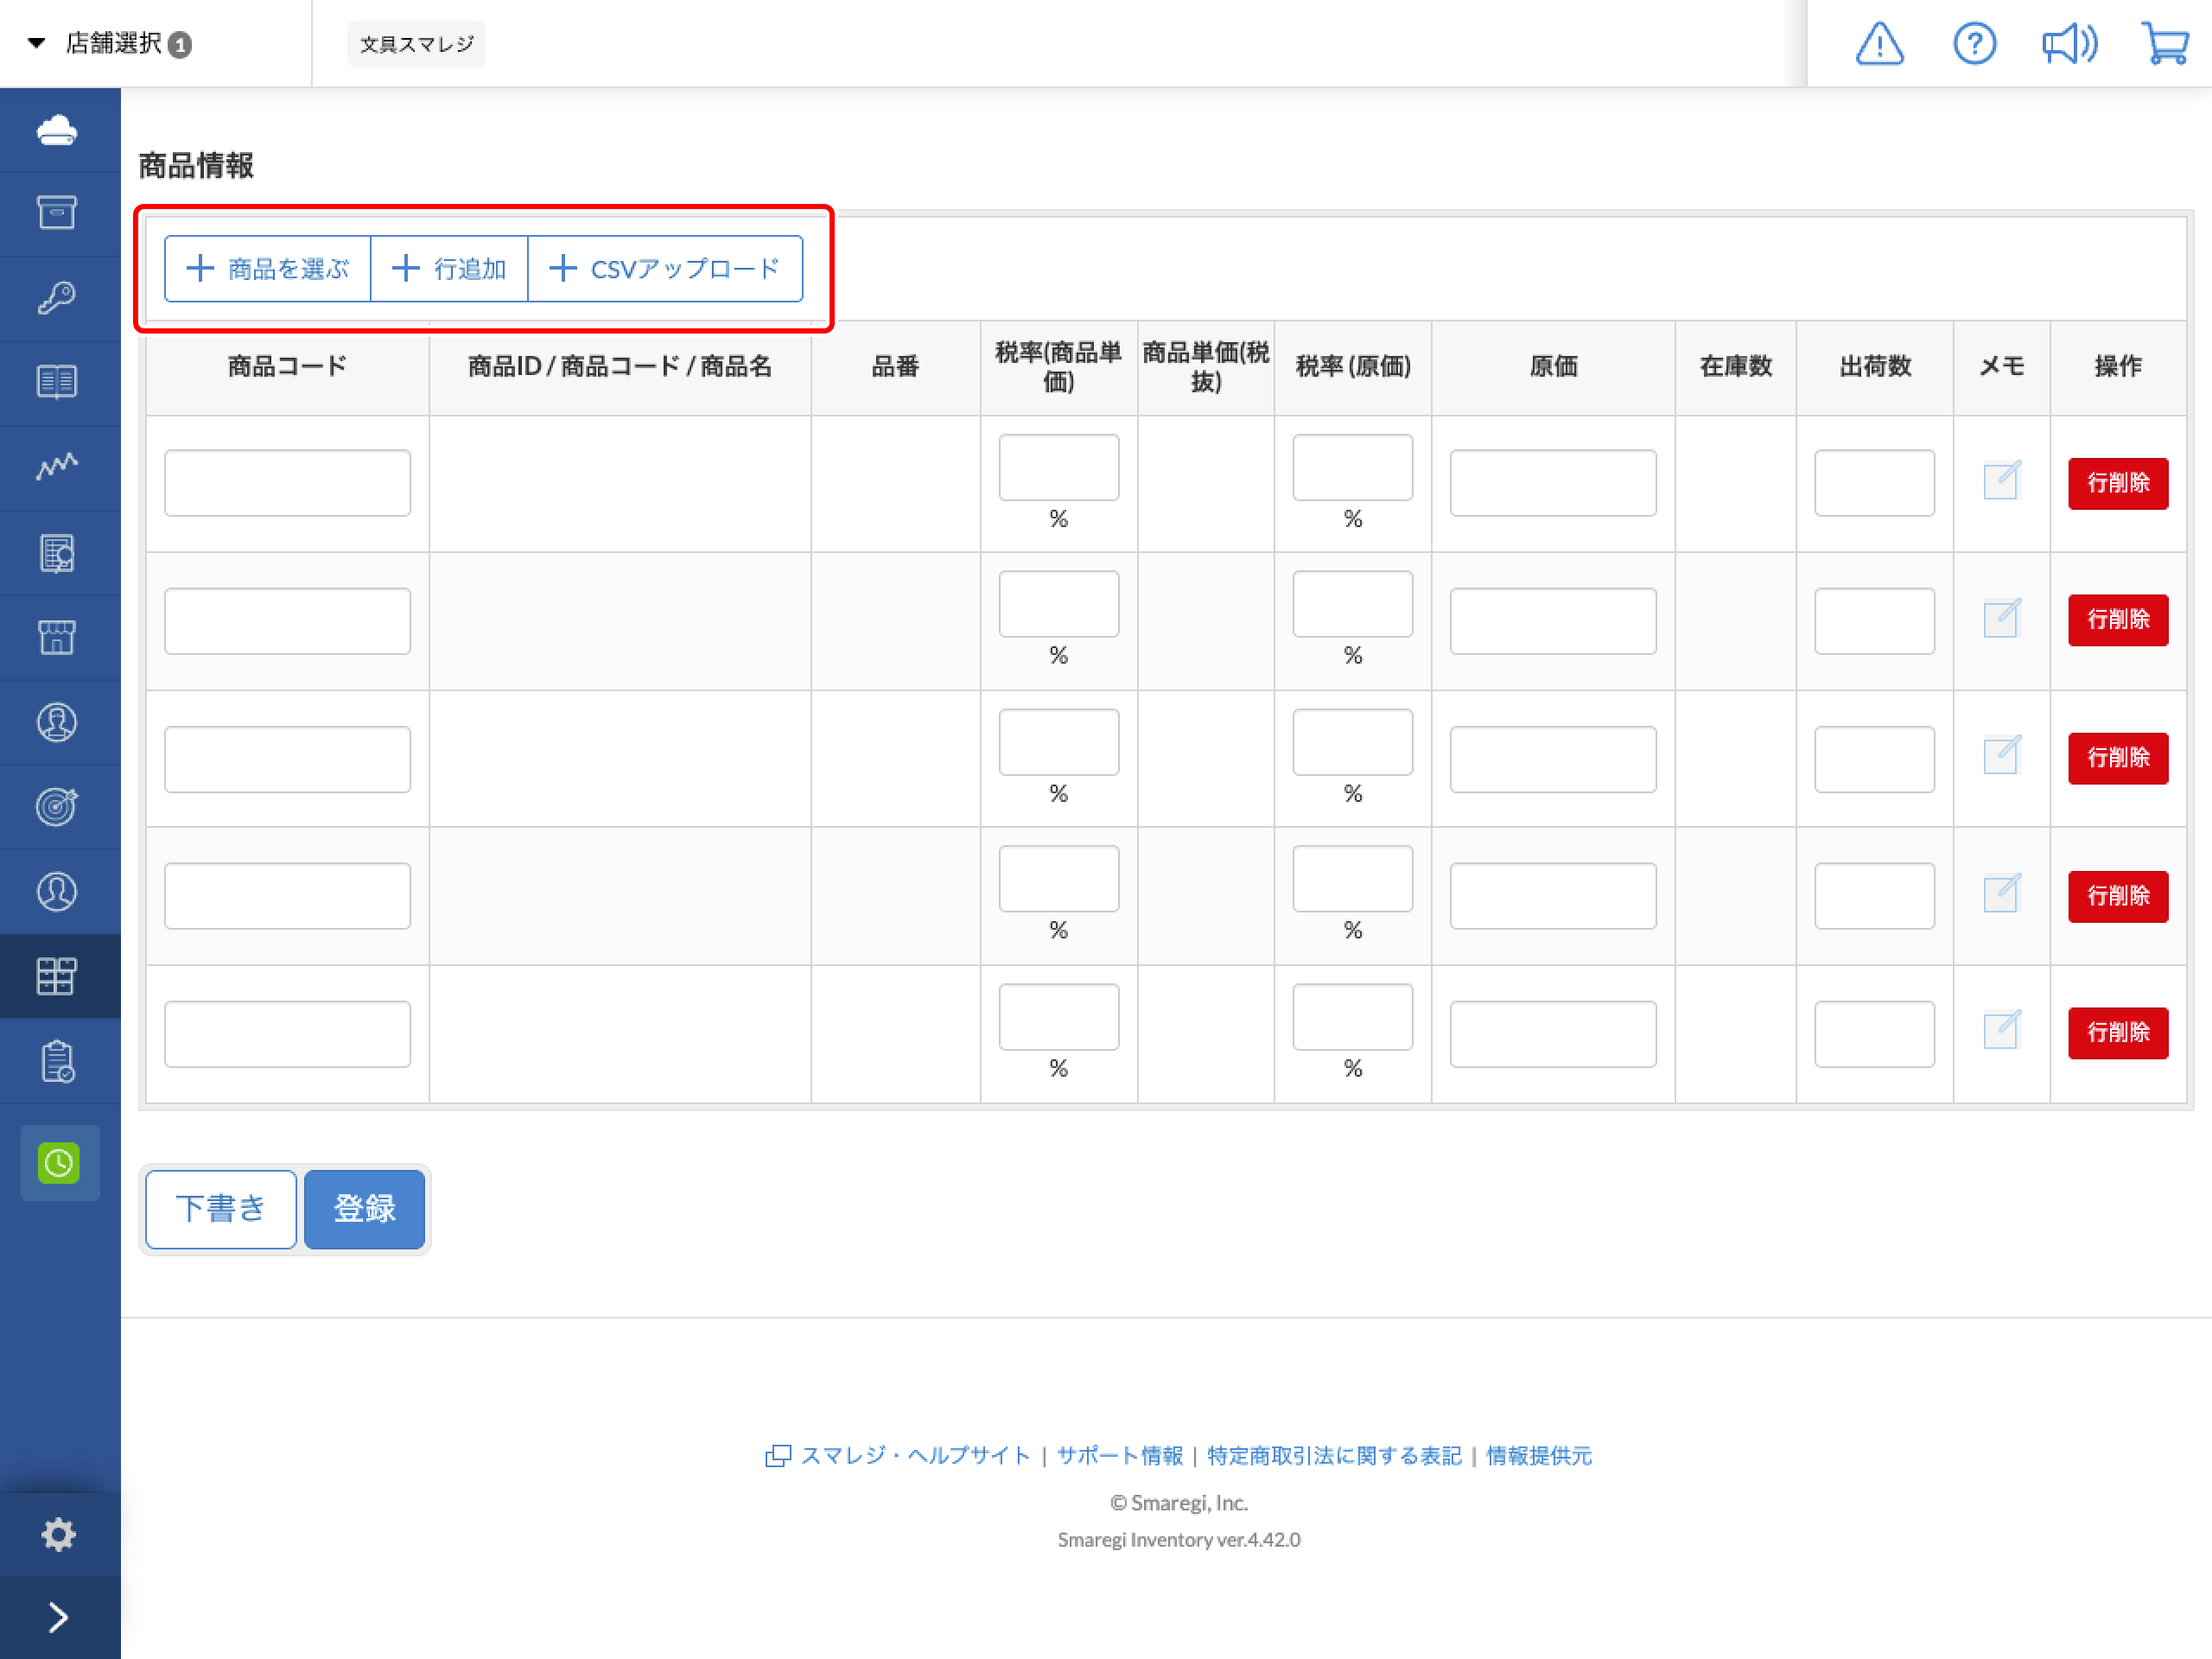Click the key icon in sidebar
Viewport: 2212px width, 1659px height.
[57, 298]
